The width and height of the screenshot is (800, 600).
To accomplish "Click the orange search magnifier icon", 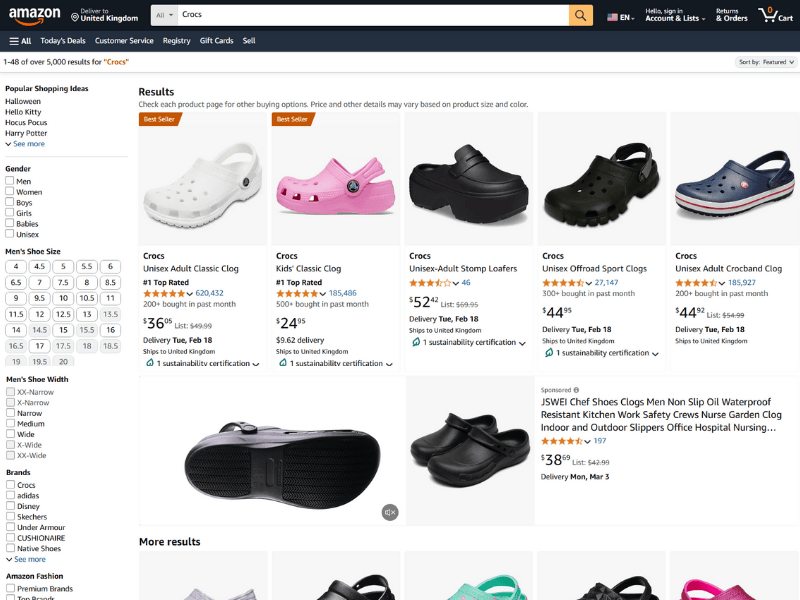I will 580,15.
